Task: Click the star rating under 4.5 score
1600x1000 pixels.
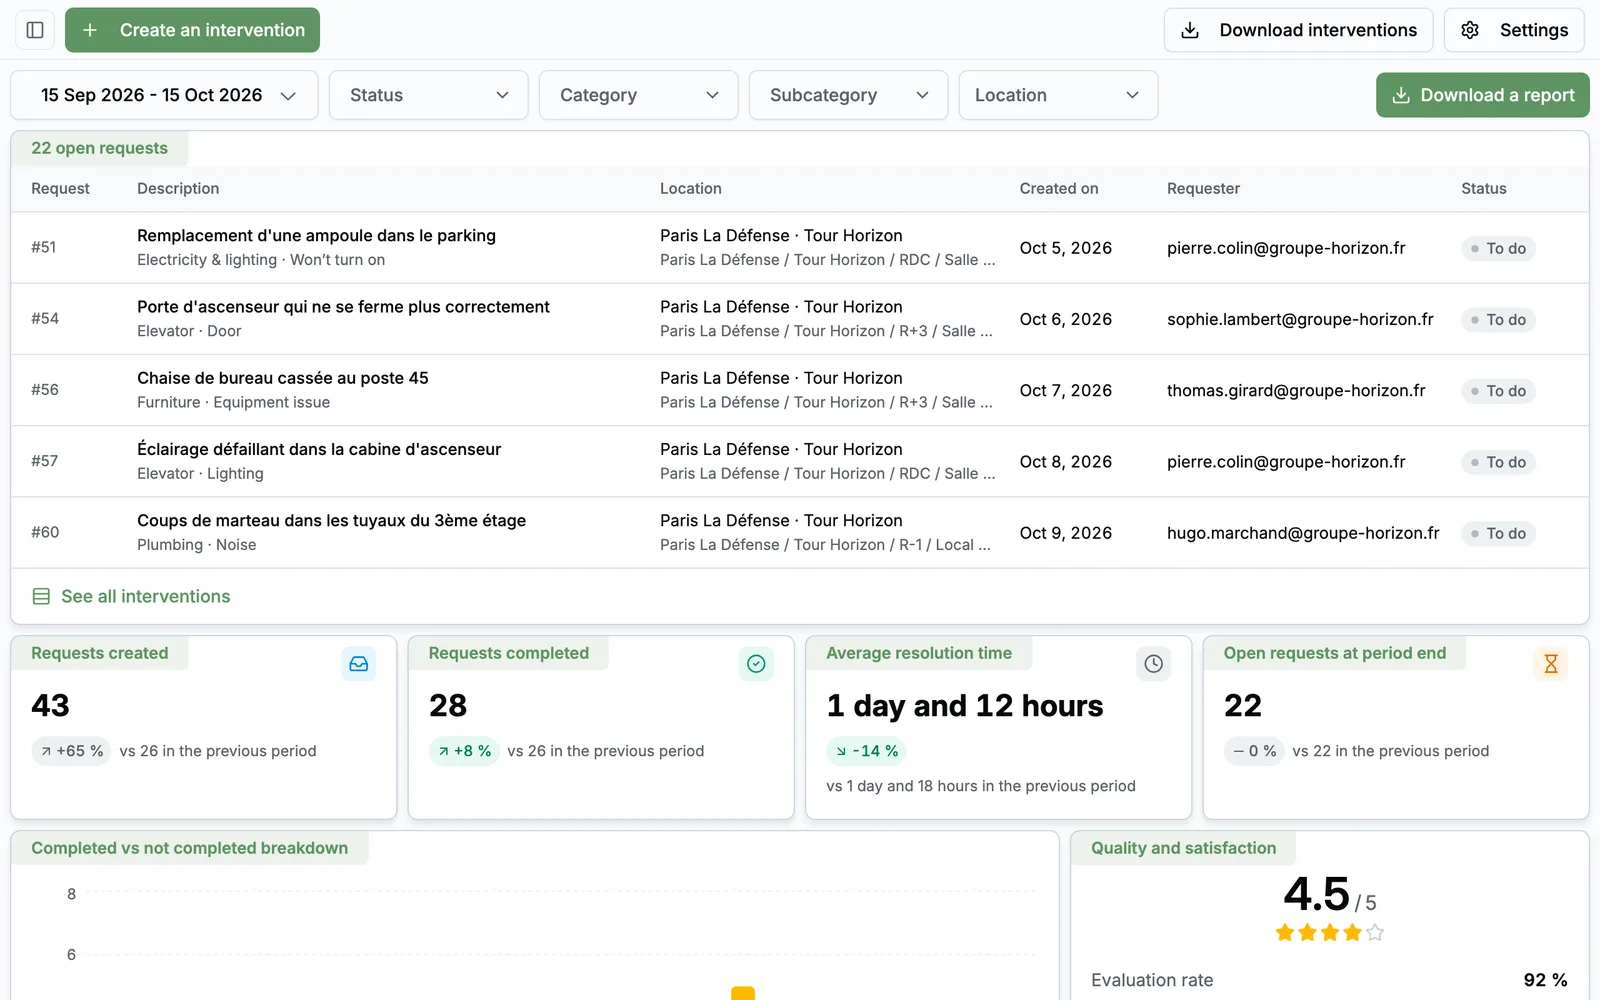Action: click(1330, 933)
